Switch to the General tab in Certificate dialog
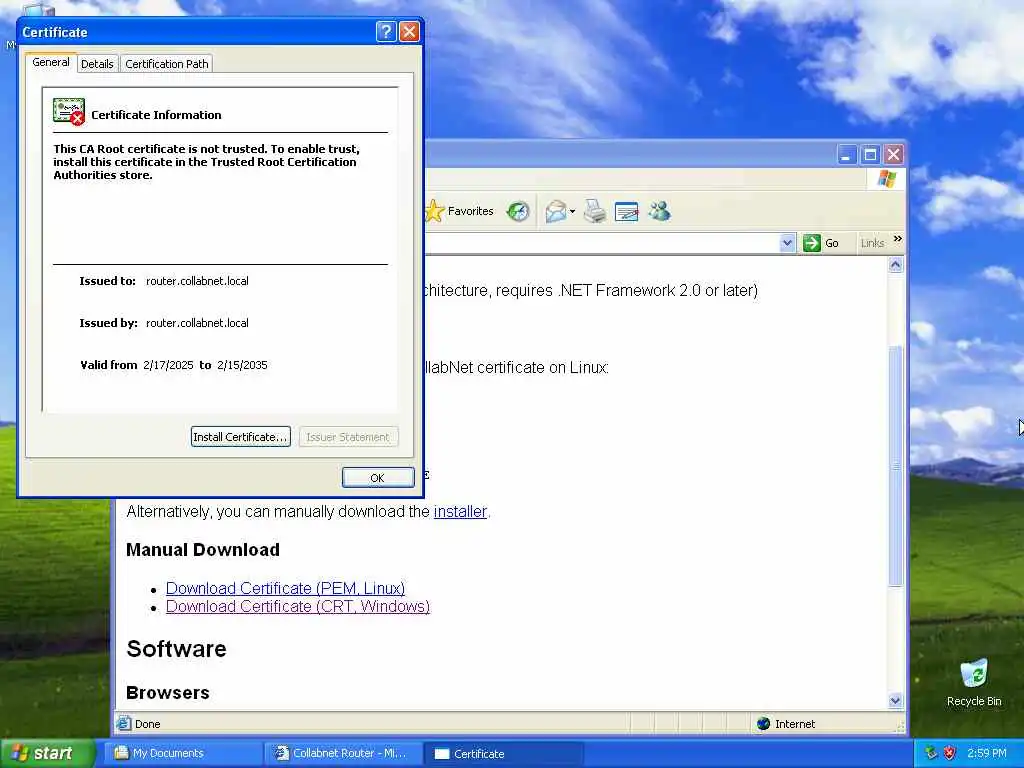The image size is (1024, 768). (x=51, y=62)
